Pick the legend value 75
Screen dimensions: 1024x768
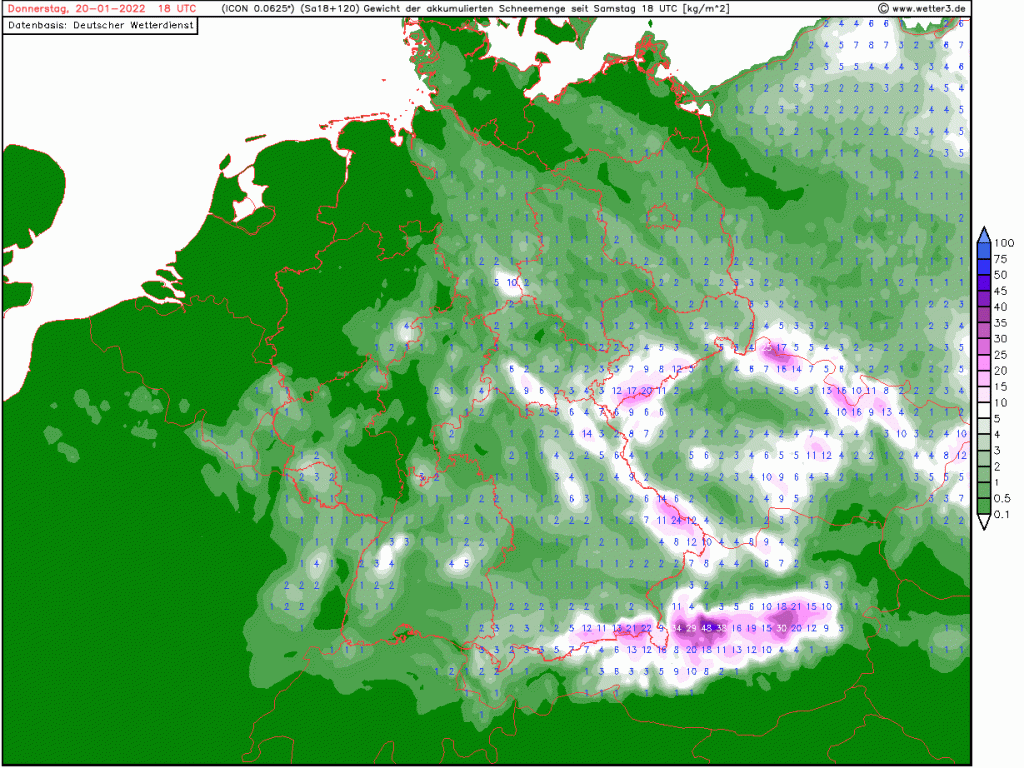(1001, 258)
